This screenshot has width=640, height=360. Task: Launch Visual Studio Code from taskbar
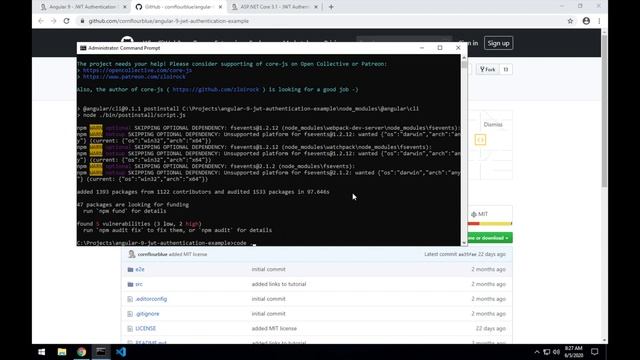tap(121, 352)
